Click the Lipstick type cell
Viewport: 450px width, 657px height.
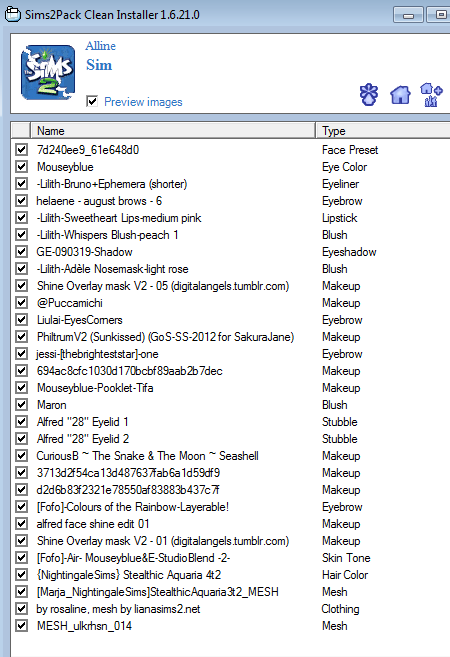tap(339, 217)
